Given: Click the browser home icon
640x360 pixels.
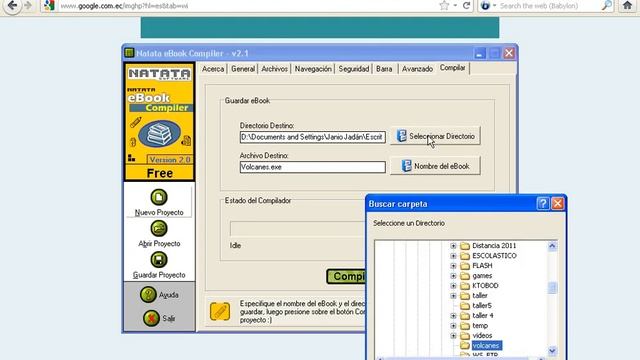Looking at the screenshot, I should (627, 6).
